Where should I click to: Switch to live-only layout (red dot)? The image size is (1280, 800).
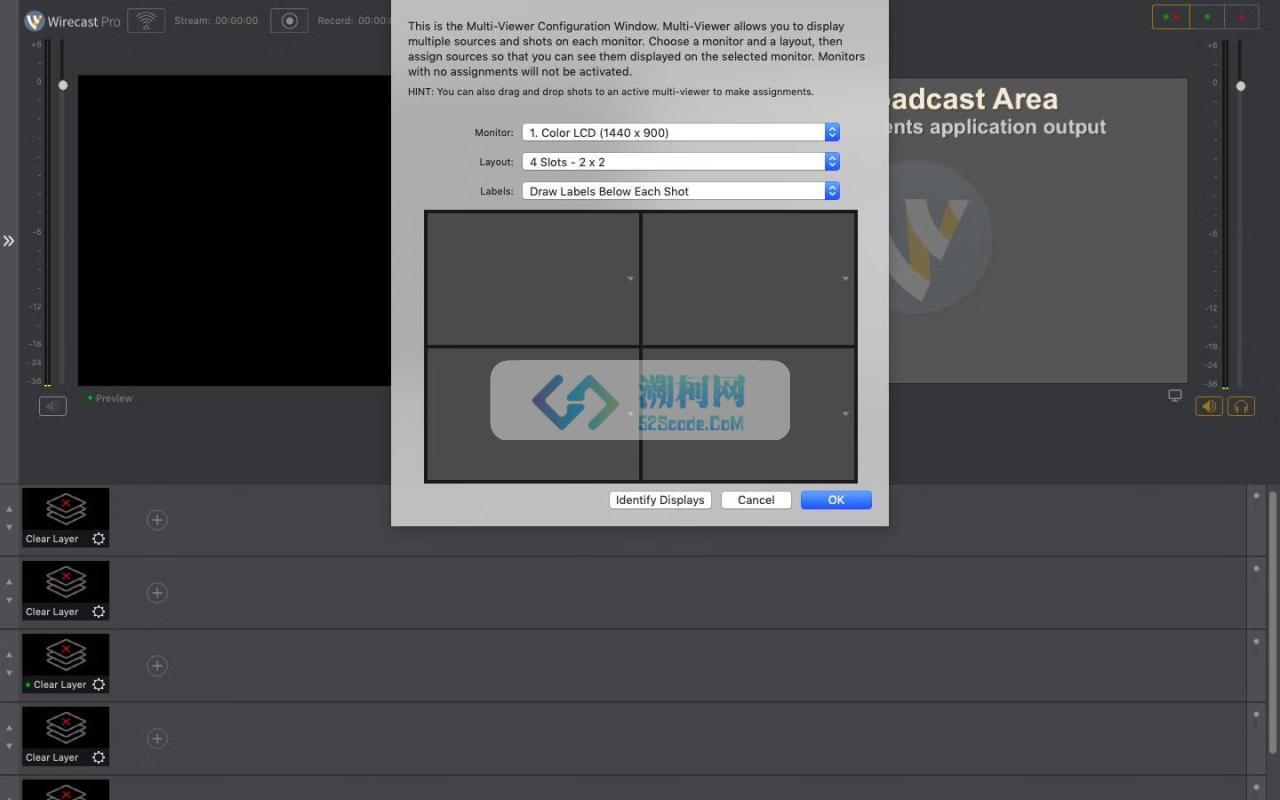[x=1242, y=17]
